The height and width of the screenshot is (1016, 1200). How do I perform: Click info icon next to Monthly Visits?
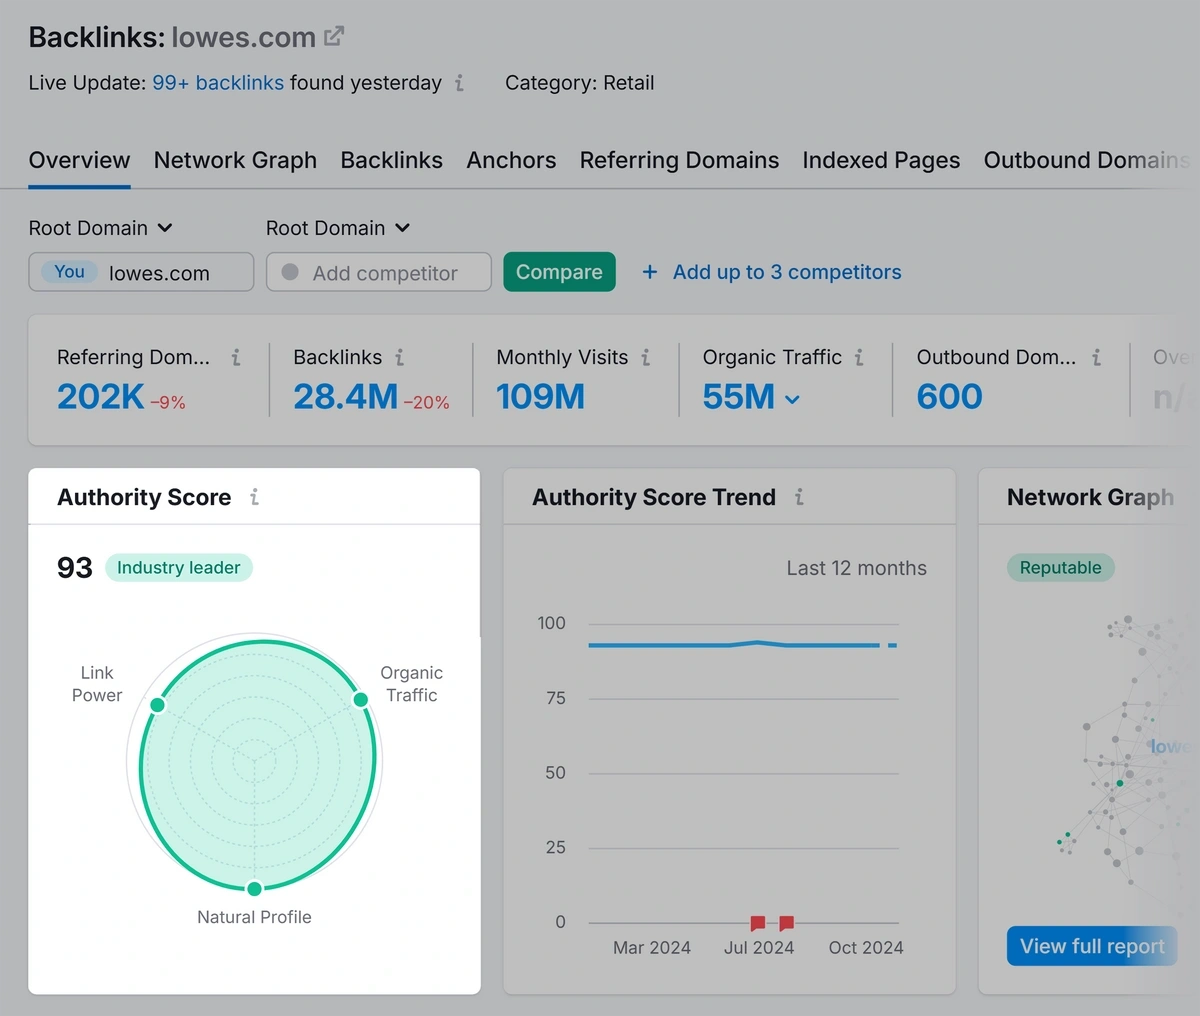click(x=646, y=357)
